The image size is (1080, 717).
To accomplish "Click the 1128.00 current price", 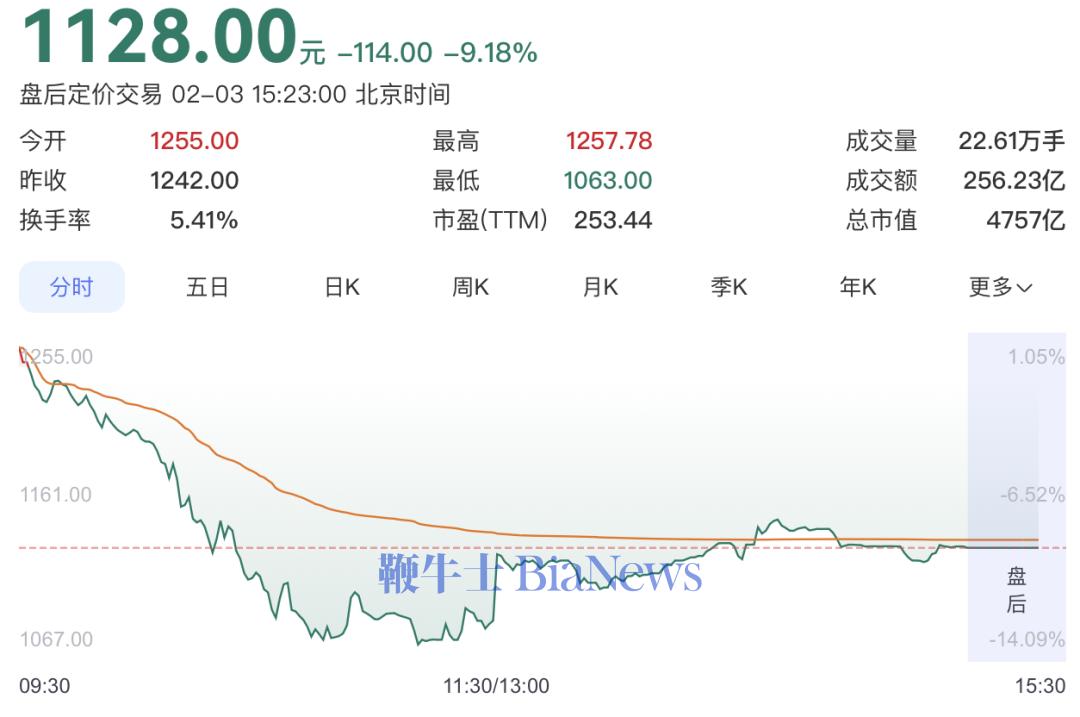I will 158,38.
